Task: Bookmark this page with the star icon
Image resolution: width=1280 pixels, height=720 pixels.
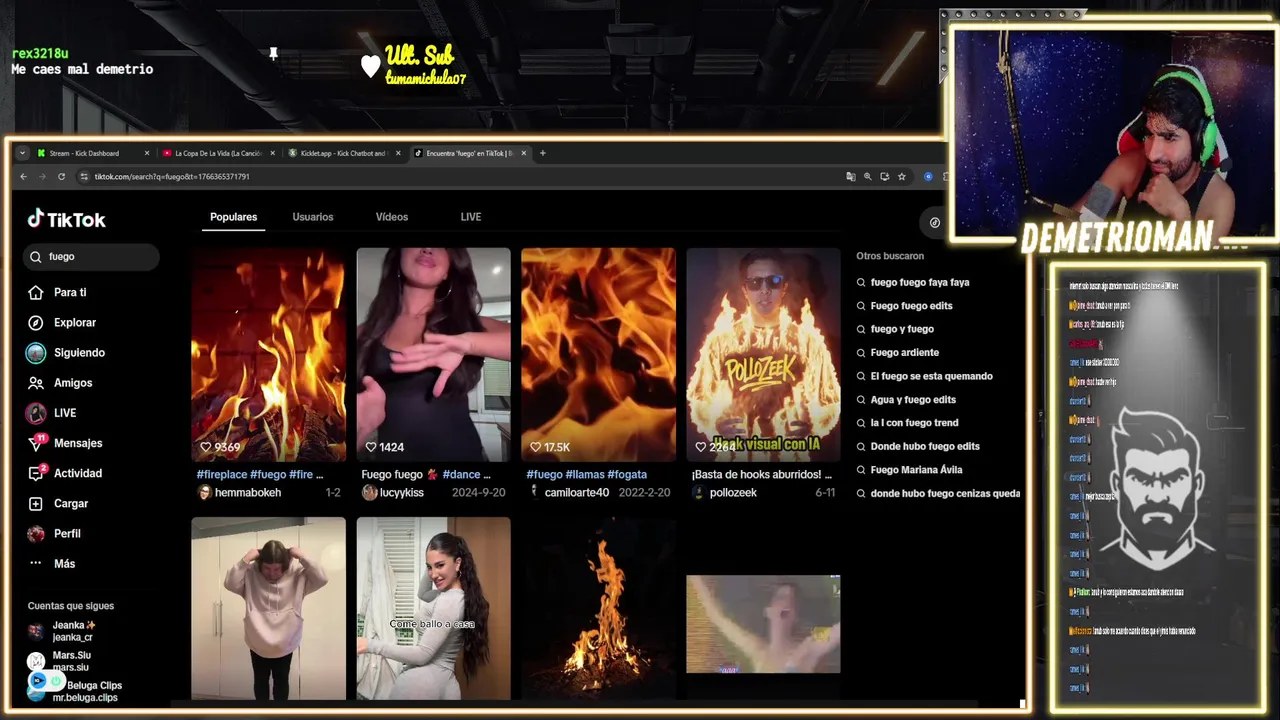Action: (901, 176)
